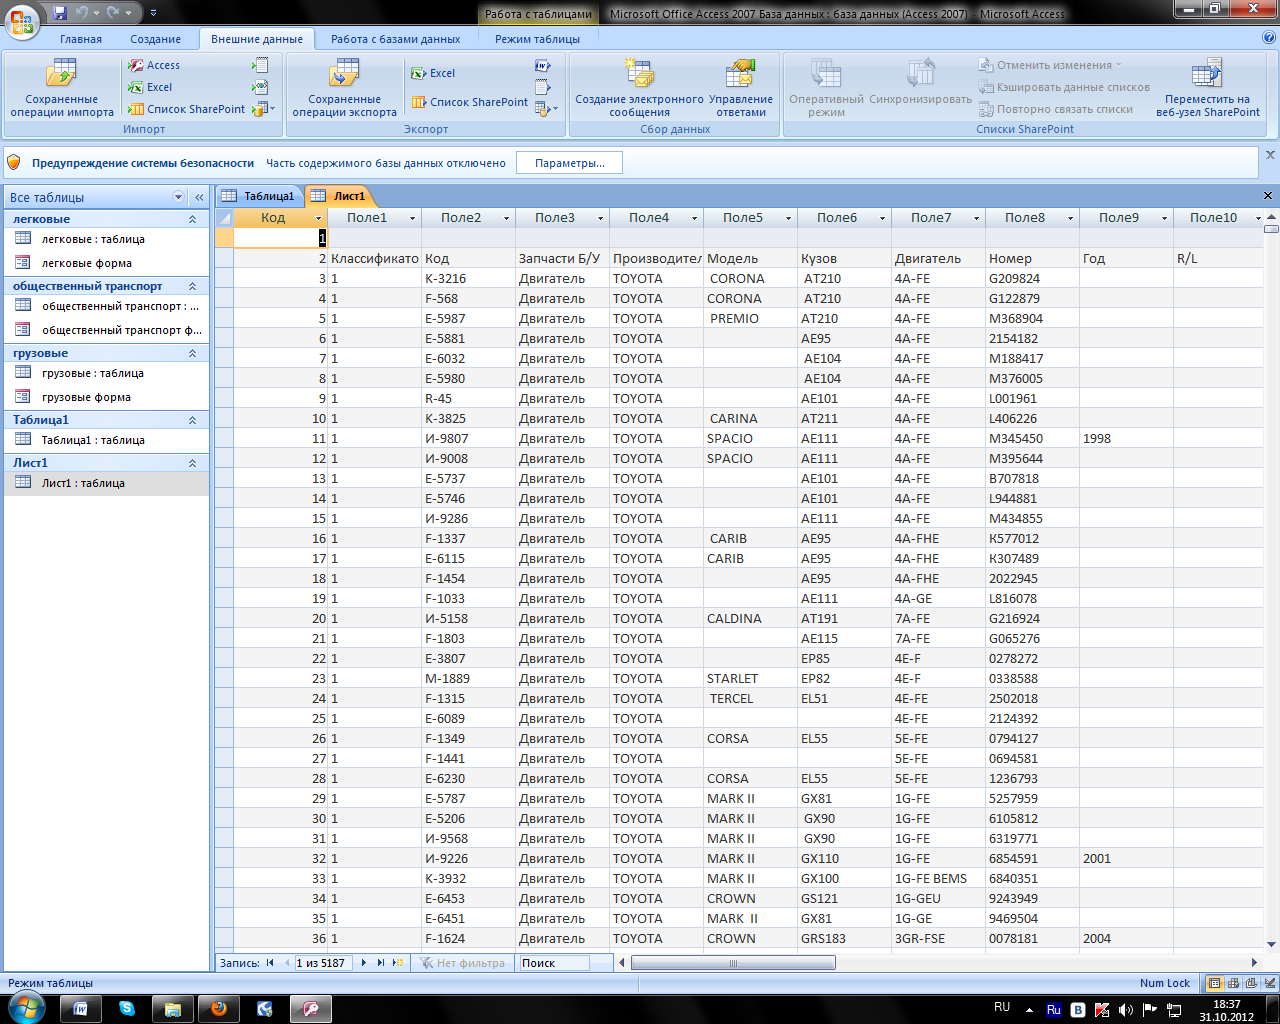
Task: Open Skype from the taskbar
Action: coord(126,1009)
